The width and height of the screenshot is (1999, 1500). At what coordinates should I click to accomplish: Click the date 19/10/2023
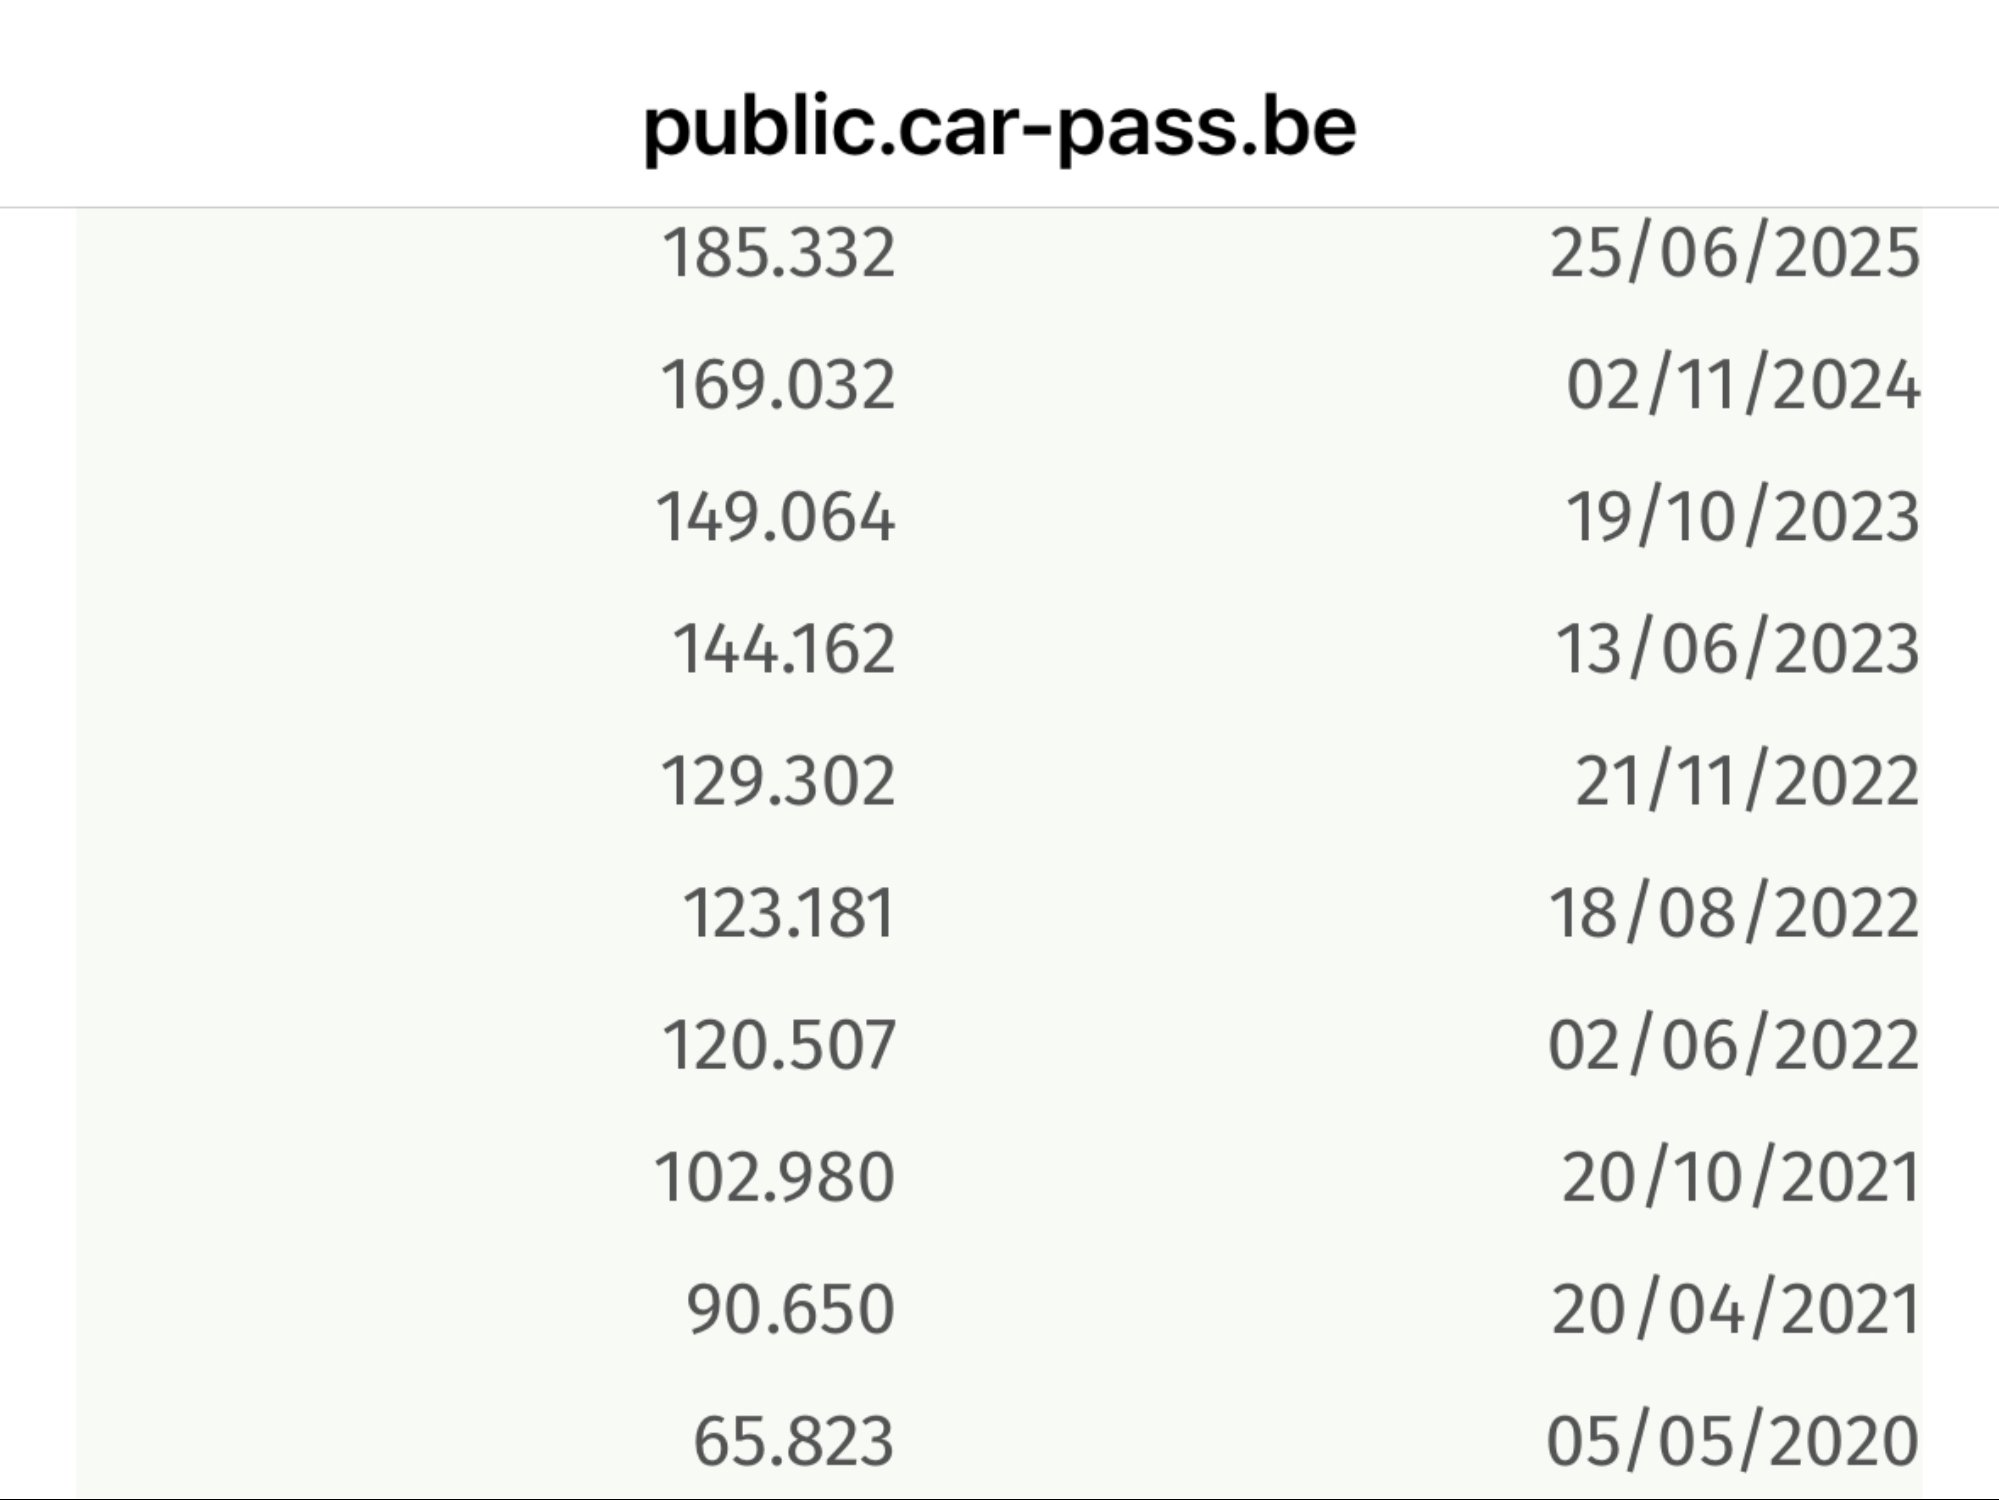pos(1742,518)
